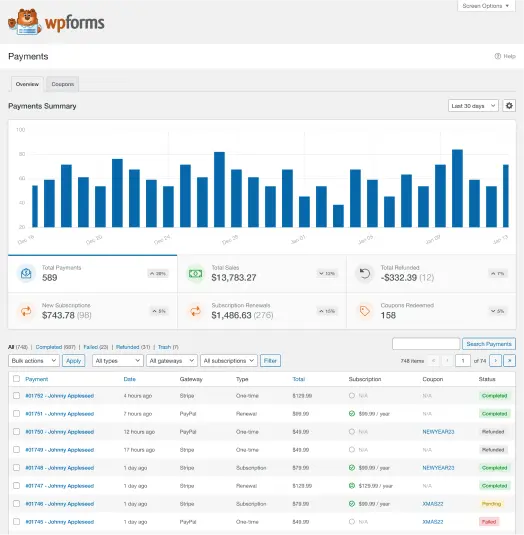Toggle select-all checkbox in table header
Viewport: 524px width, 535px height.
[x=16, y=379]
